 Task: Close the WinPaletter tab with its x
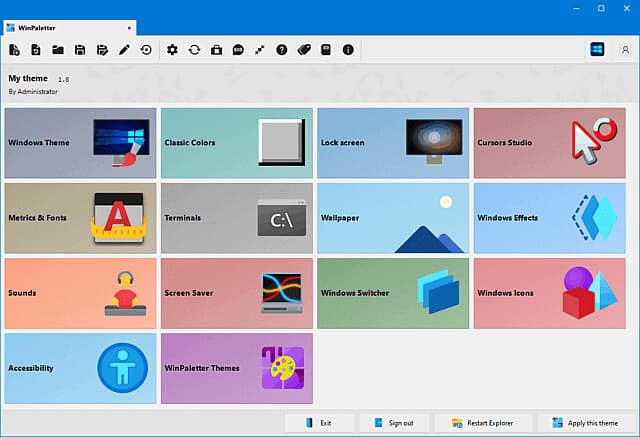[x=129, y=28]
